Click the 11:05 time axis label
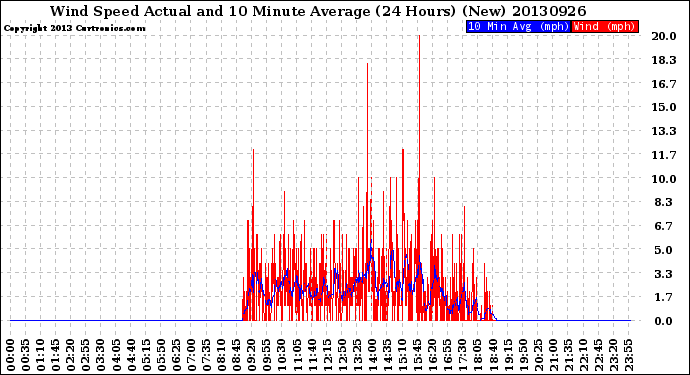Screen dimensions: 690x375 297,355
